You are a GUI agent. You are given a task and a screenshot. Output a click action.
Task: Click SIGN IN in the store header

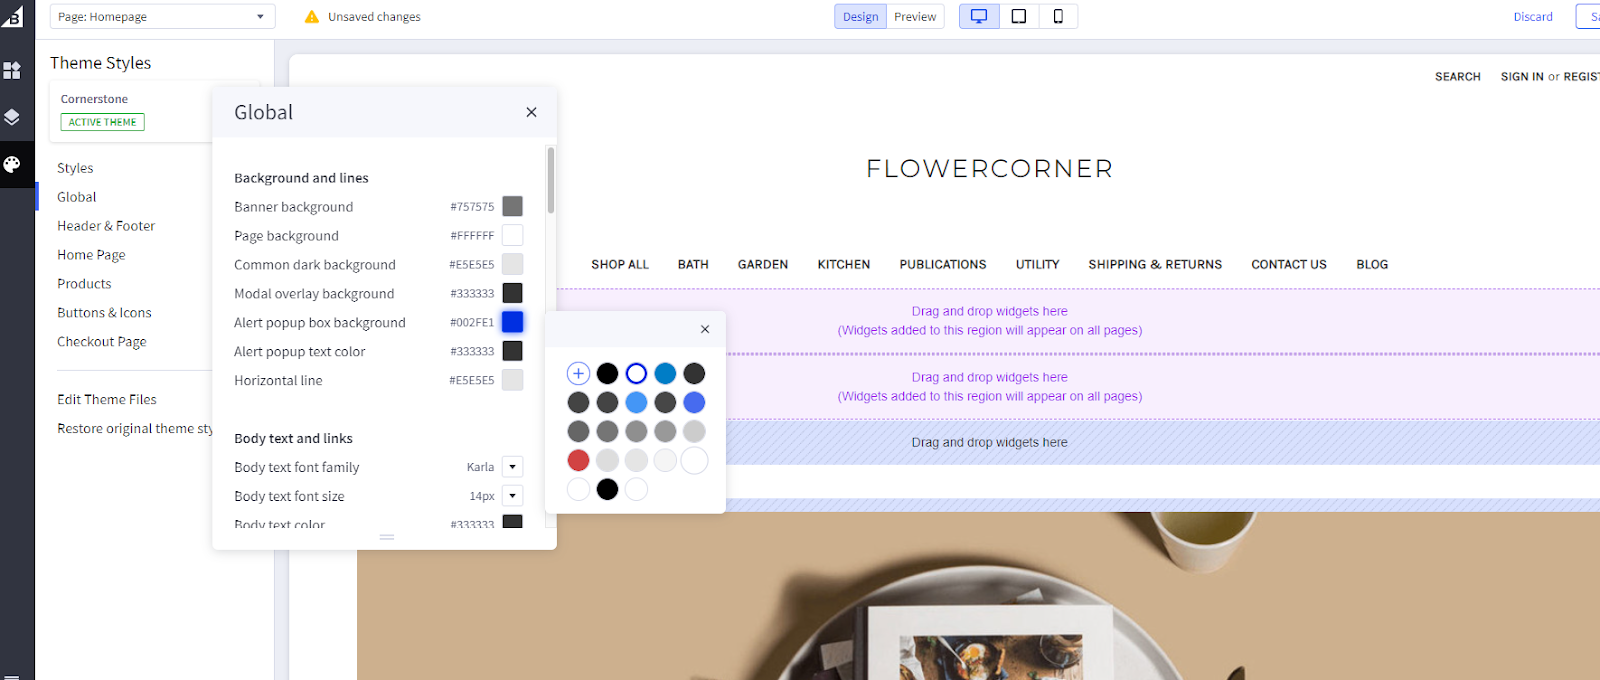click(x=1522, y=77)
